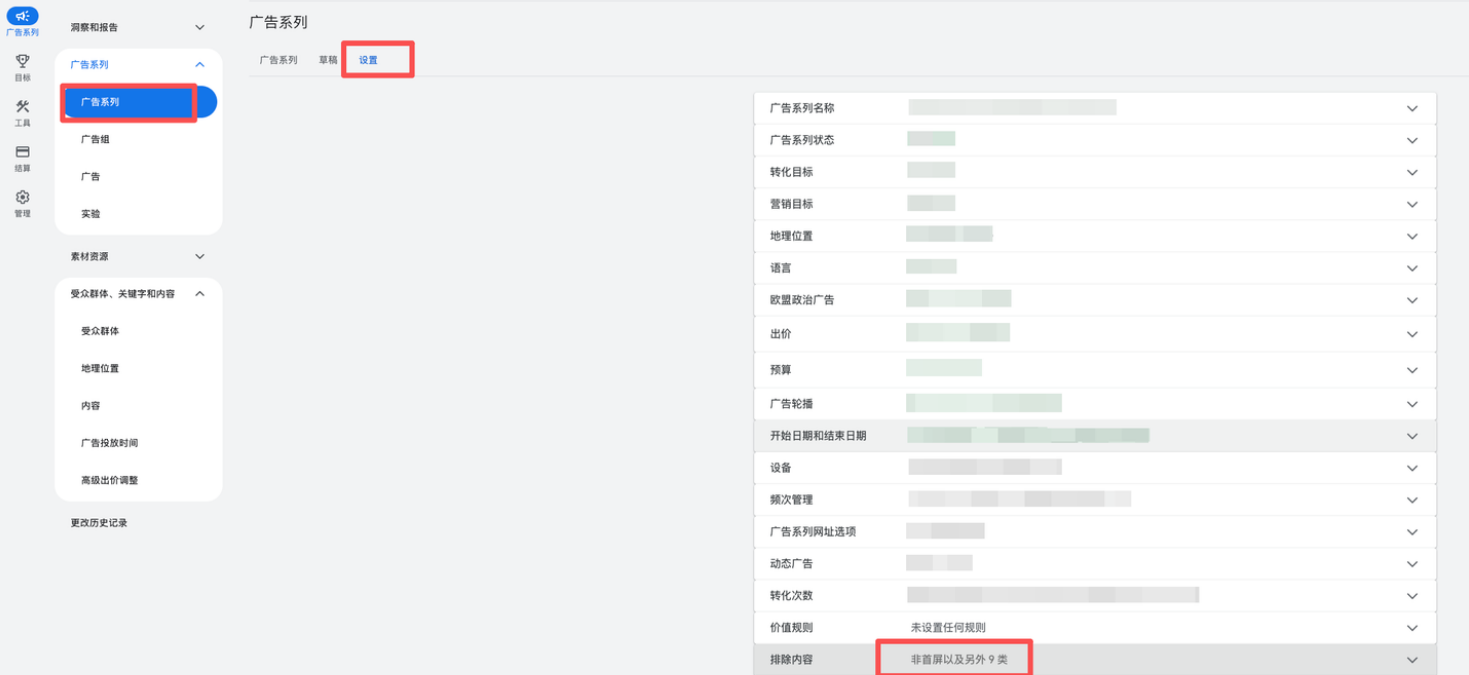Open the 工具 wrench icon

tap(22, 107)
